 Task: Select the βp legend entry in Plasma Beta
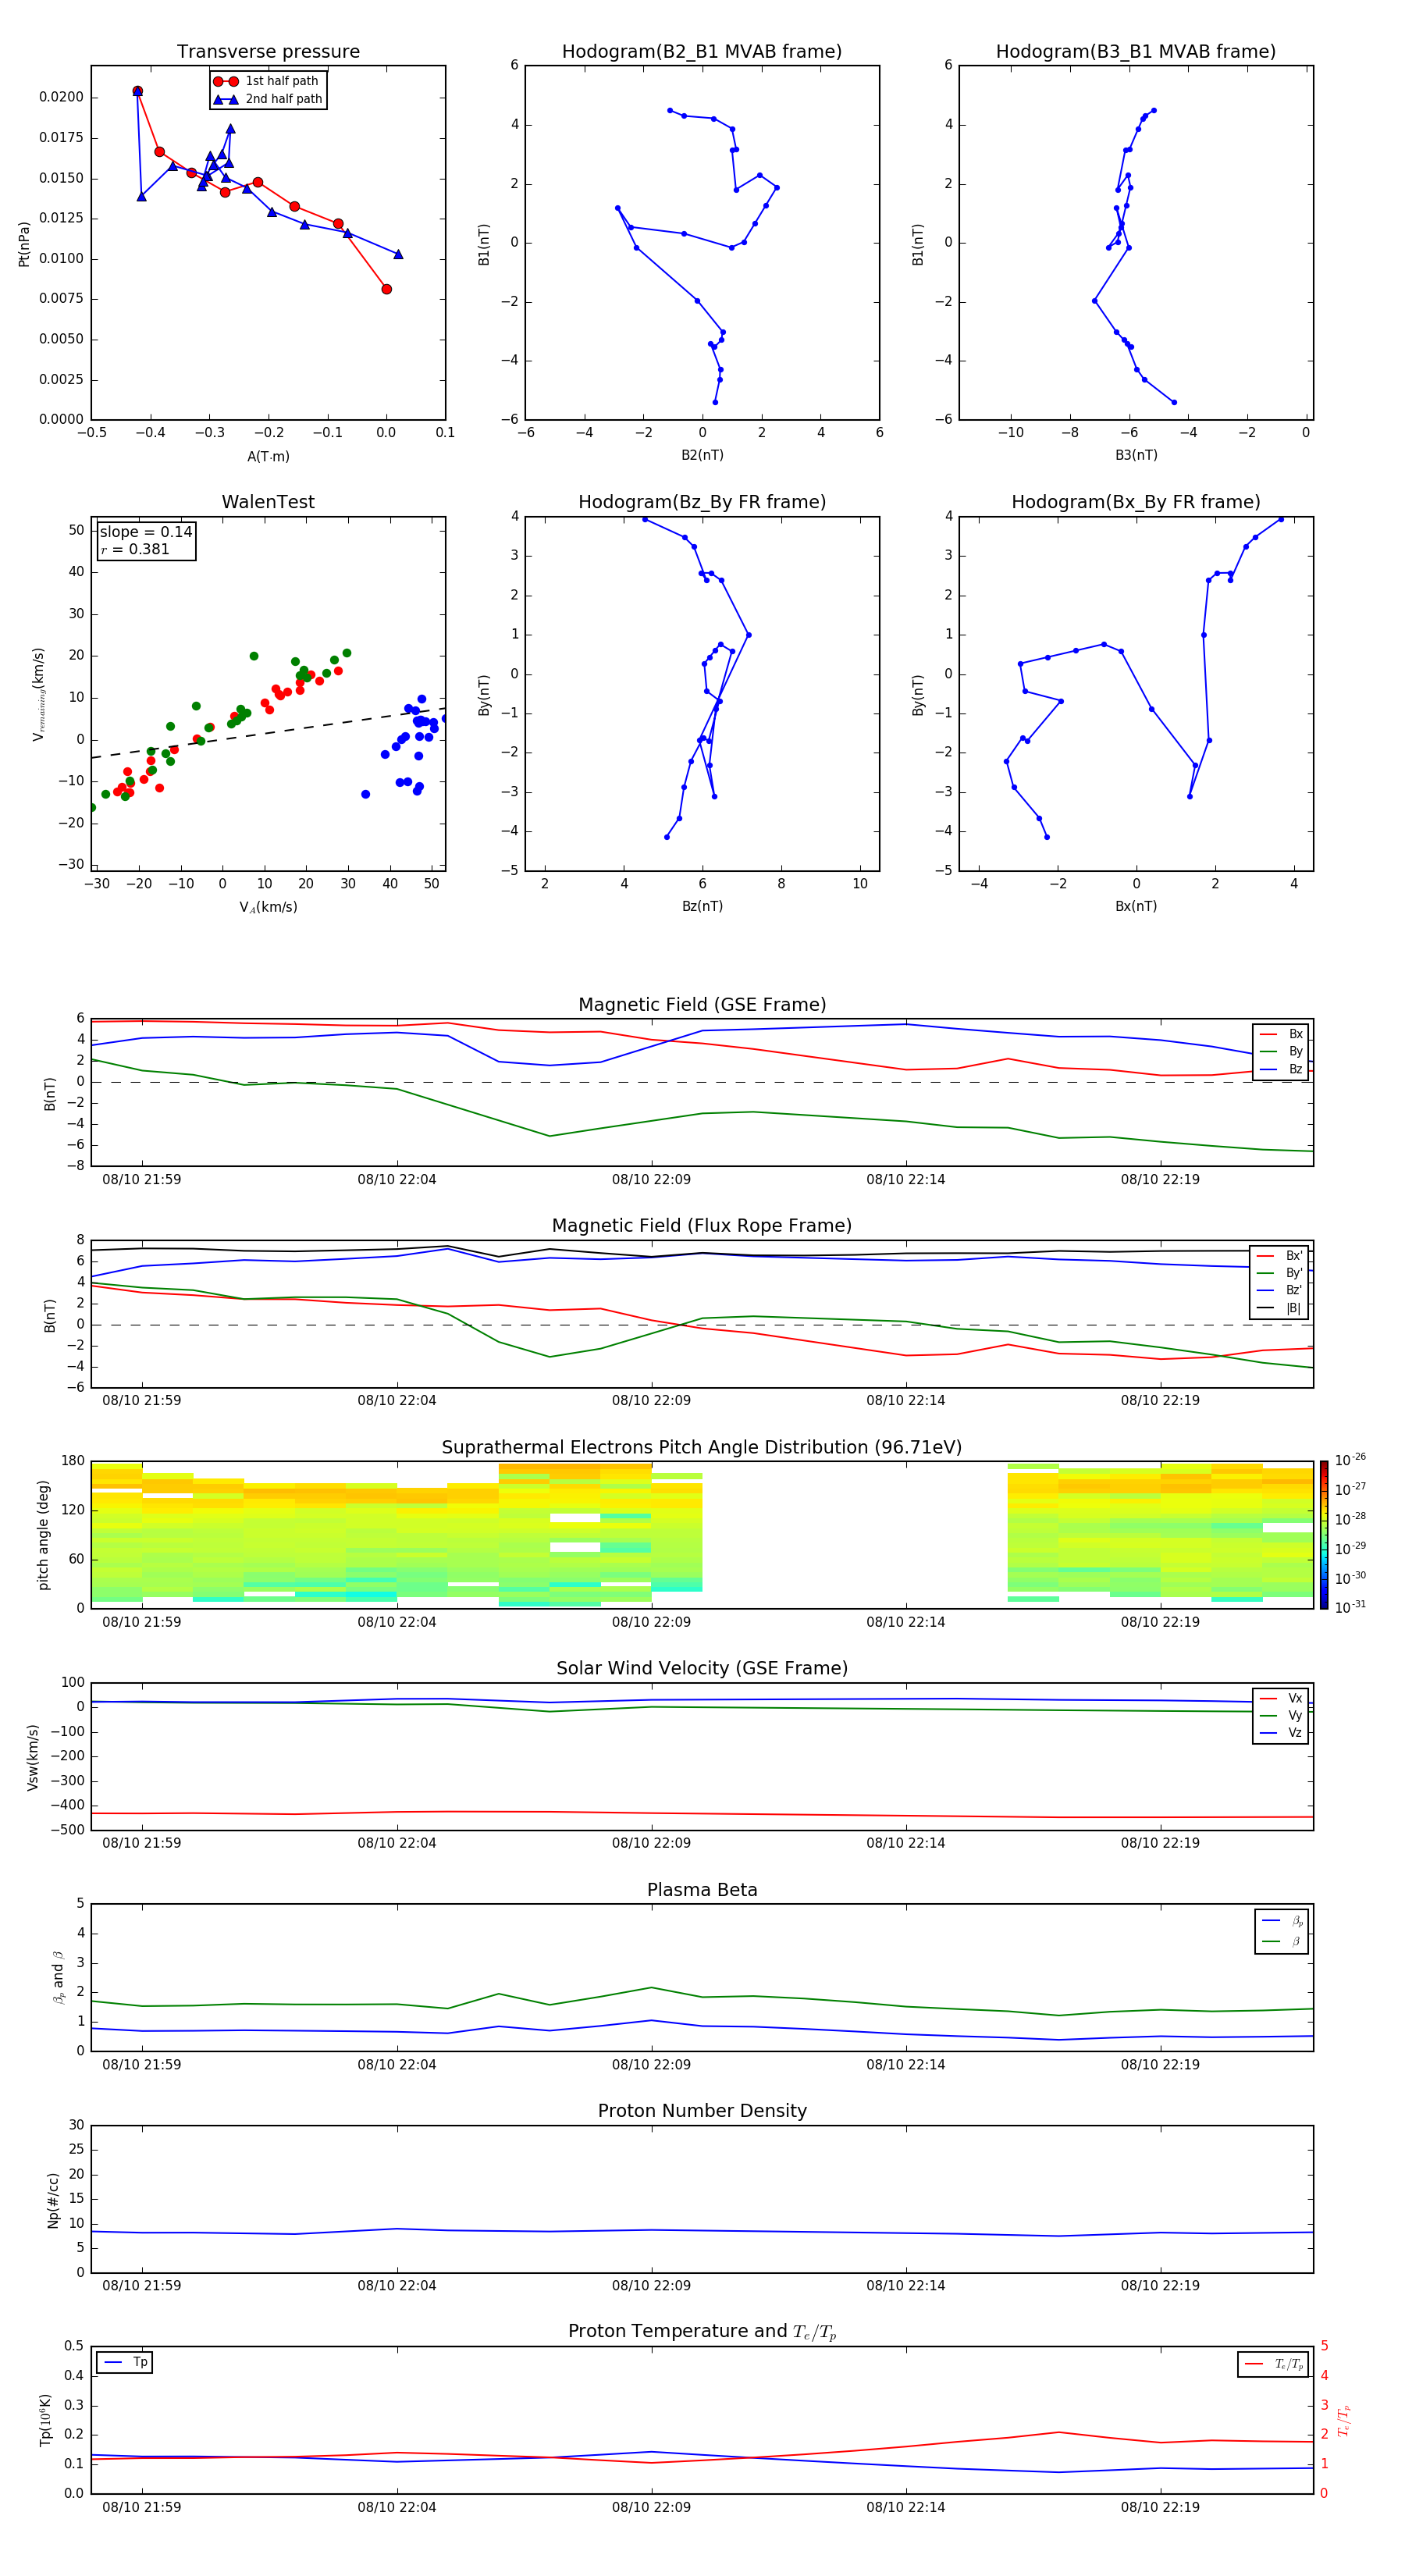[1282, 1921]
